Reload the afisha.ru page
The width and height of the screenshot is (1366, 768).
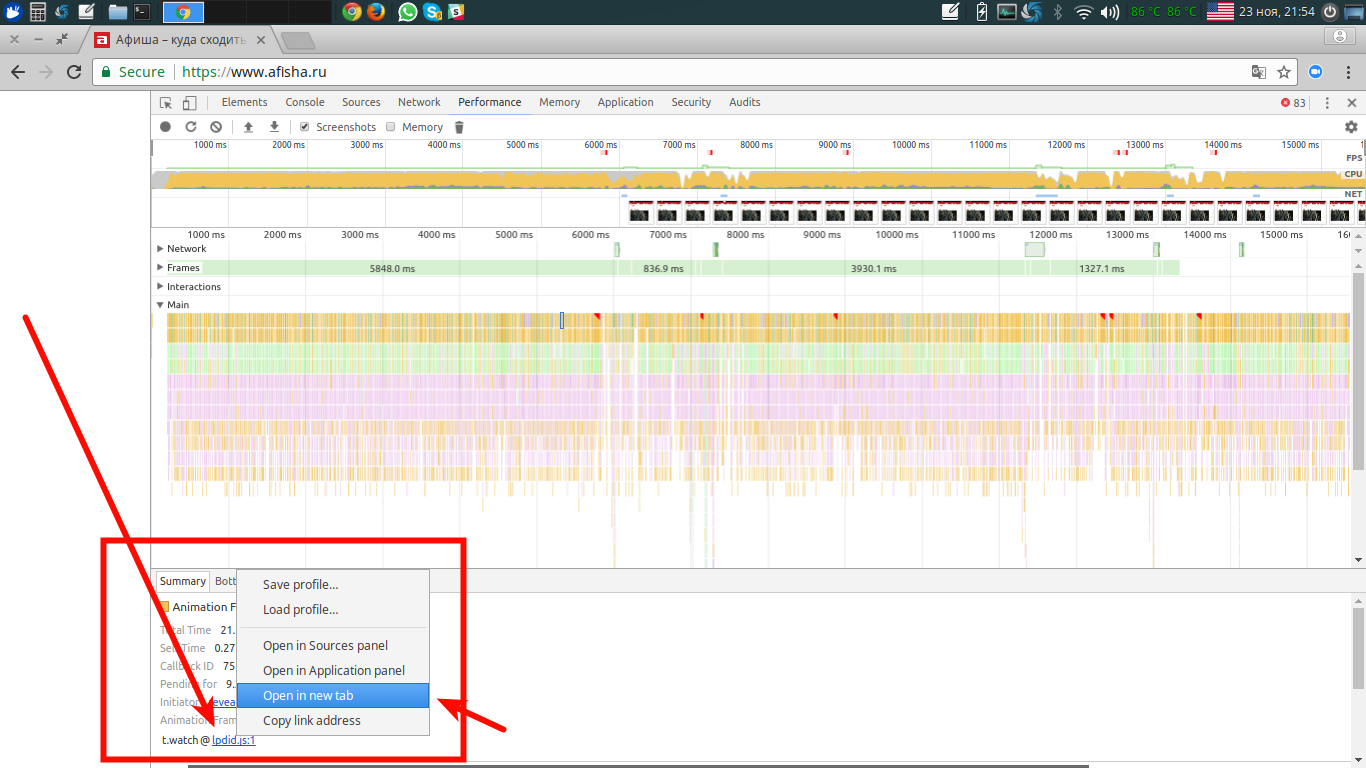click(74, 72)
